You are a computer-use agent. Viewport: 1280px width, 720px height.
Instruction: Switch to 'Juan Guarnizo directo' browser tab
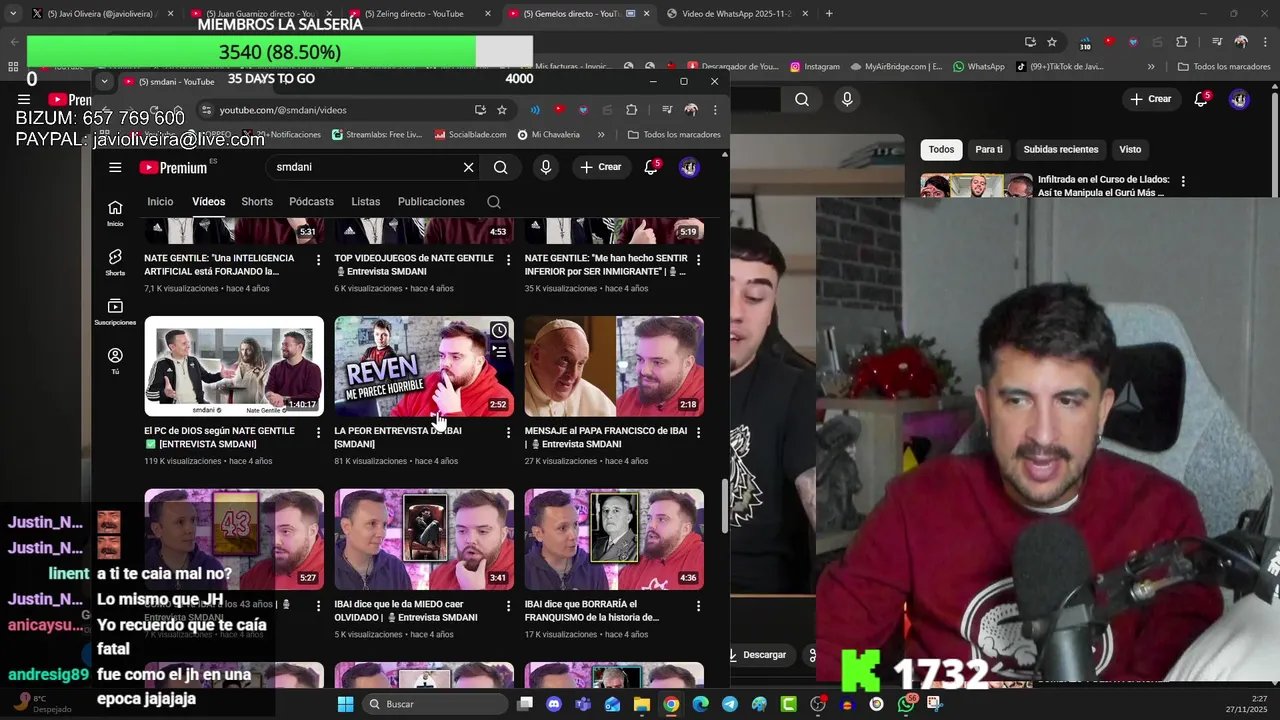pos(260,14)
